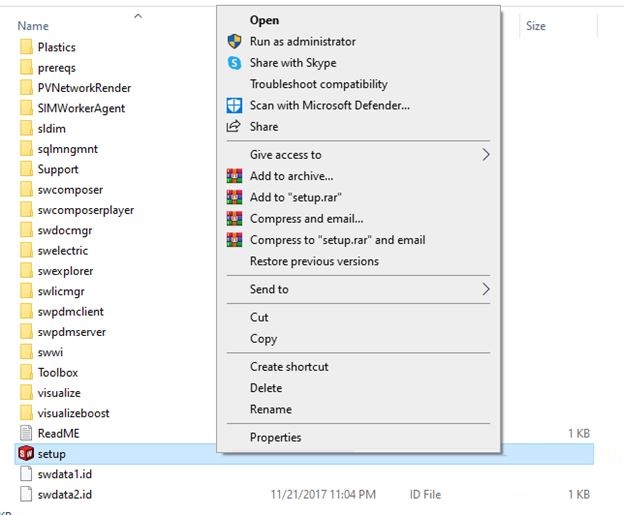Select Run as administrator

pos(358,41)
